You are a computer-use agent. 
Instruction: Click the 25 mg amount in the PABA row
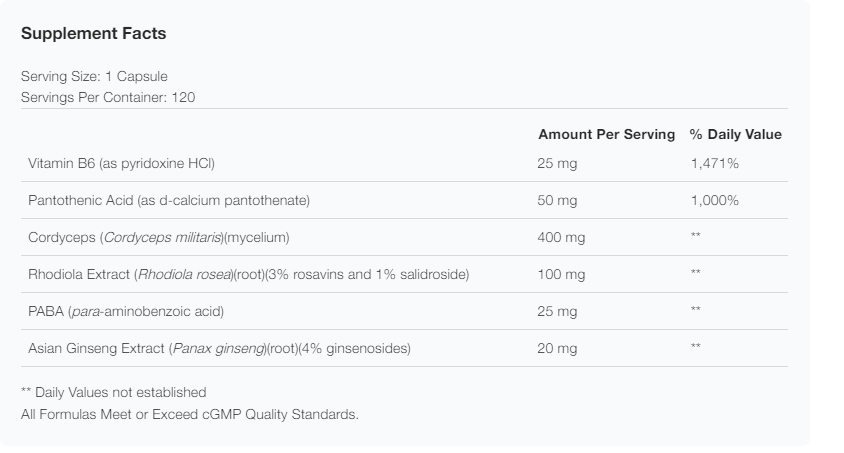pyautogui.click(x=557, y=311)
